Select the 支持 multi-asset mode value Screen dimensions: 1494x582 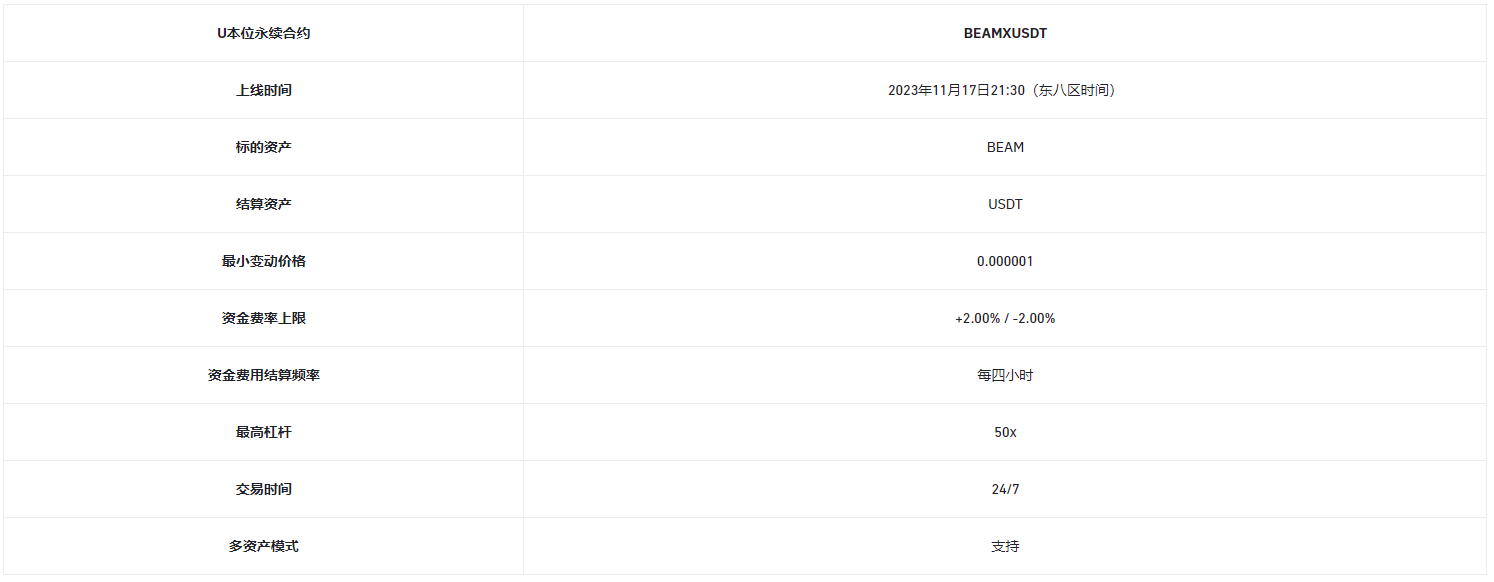tap(1005, 546)
